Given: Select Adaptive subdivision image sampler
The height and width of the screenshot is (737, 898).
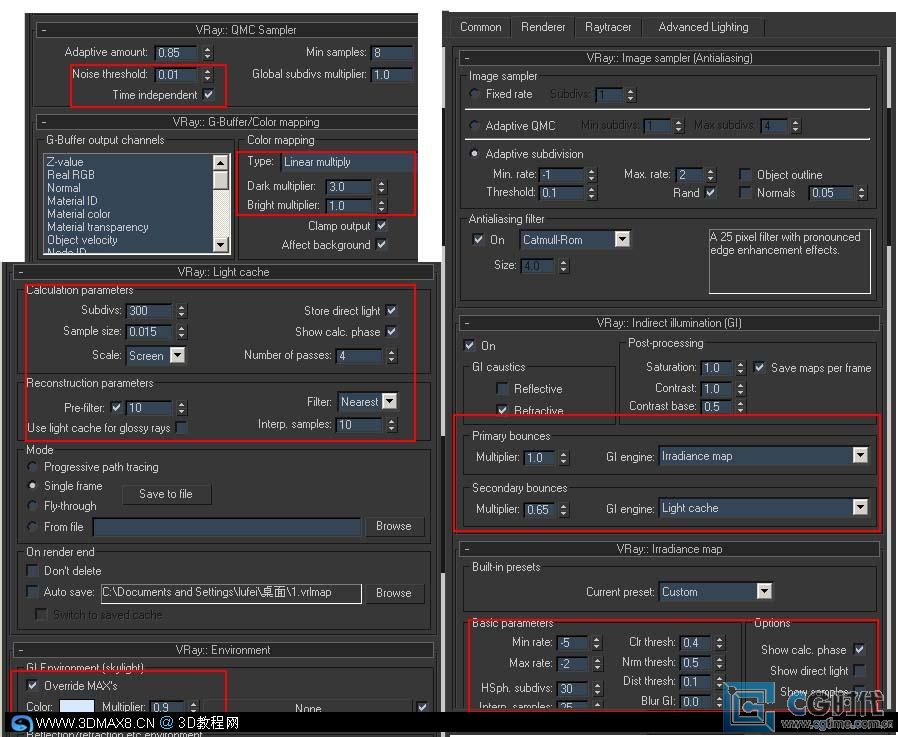Looking at the screenshot, I should (474, 153).
